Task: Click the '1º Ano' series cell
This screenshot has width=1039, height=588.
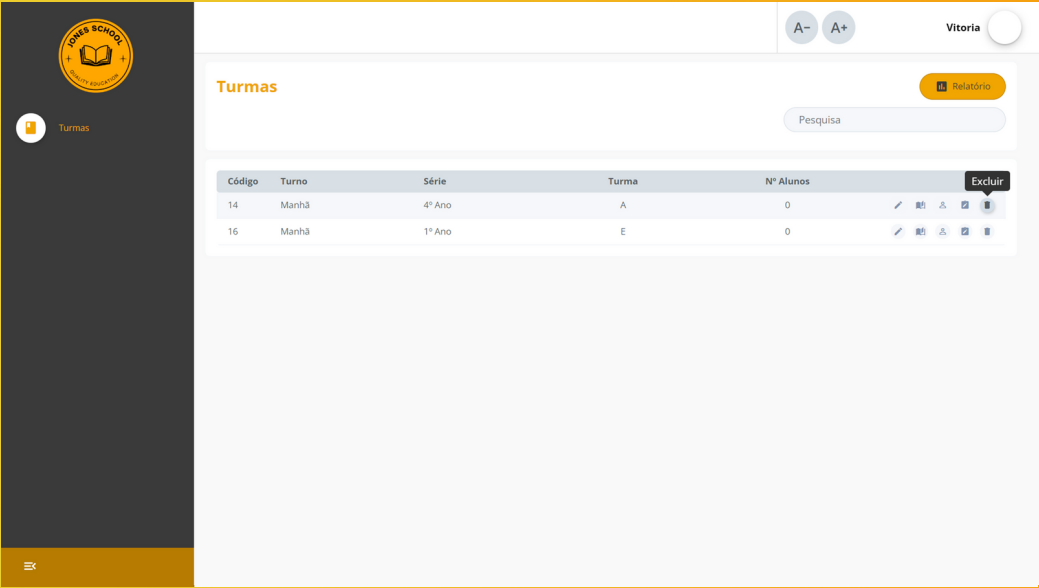Action: 437,231
